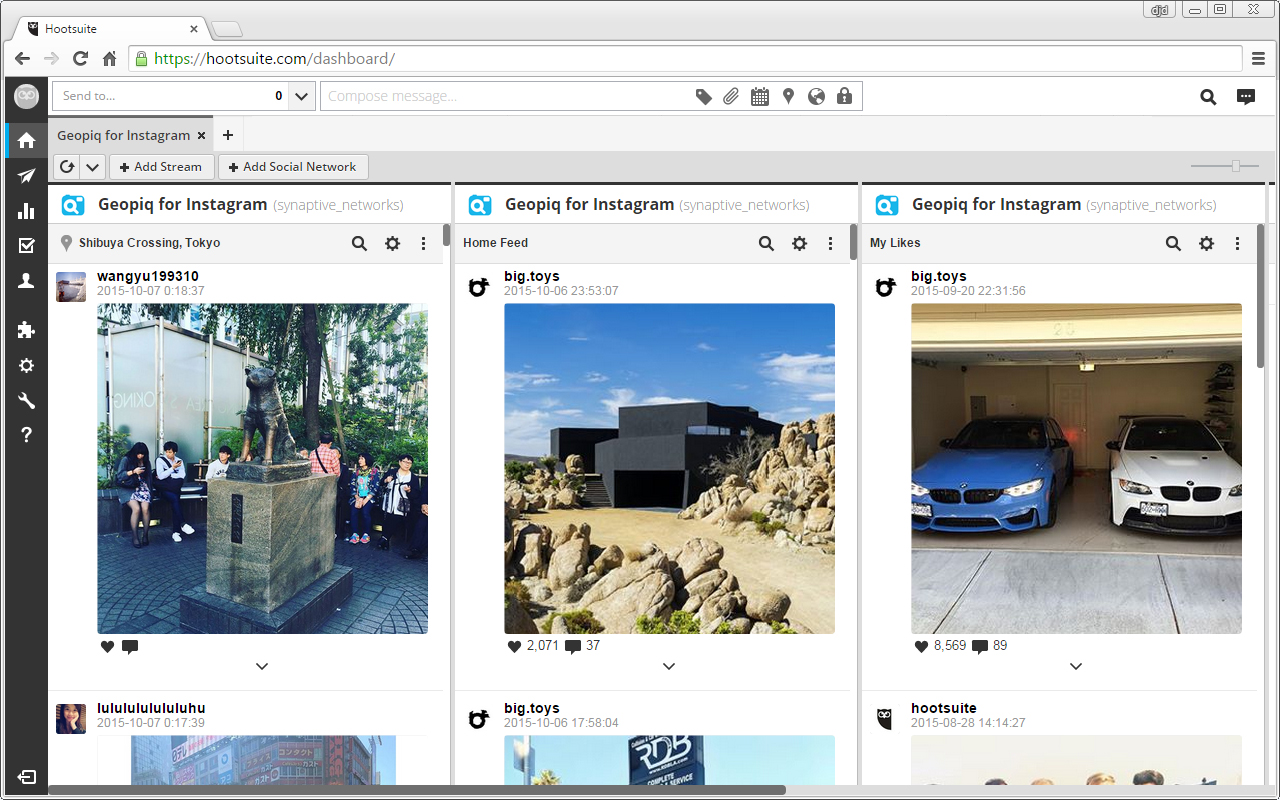This screenshot has width=1280, height=800.
Task: Expand the BMW cars post chevron
Action: [1076, 666]
